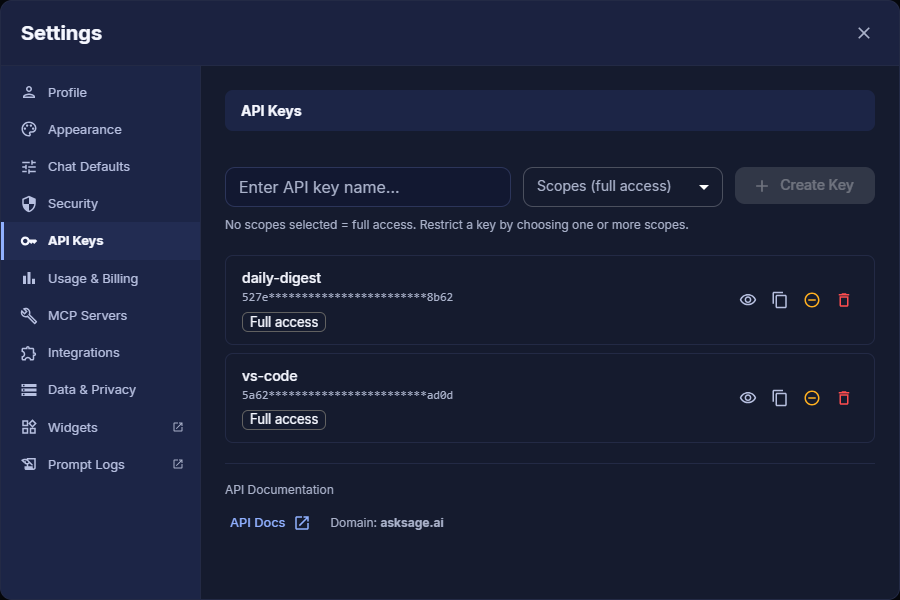Click the daily-digest key name
Viewport: 900px width, 600px height.
(281, 278)
